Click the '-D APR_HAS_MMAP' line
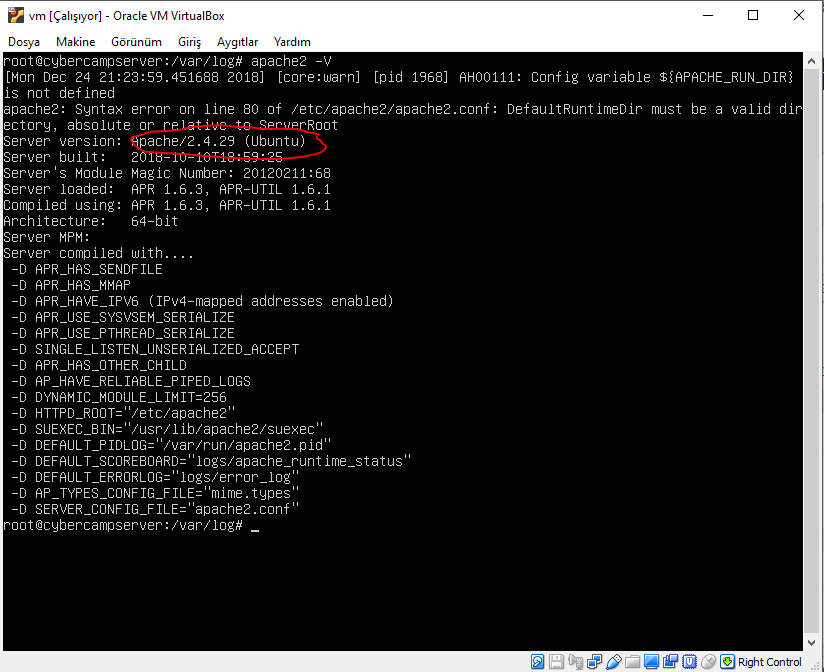 tap(71, 285)
